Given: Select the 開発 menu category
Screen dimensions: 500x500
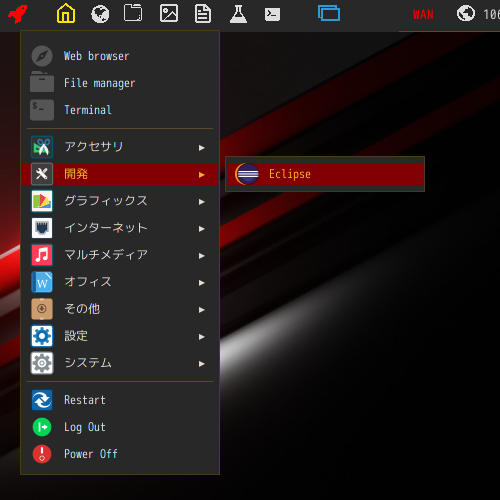Looking at the screenshot, I should coord(120,174).
